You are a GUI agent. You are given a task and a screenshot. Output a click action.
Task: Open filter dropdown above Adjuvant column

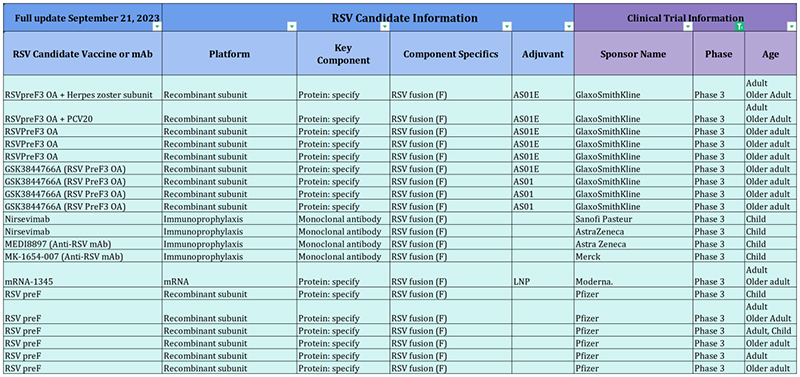tap(569, 27)
